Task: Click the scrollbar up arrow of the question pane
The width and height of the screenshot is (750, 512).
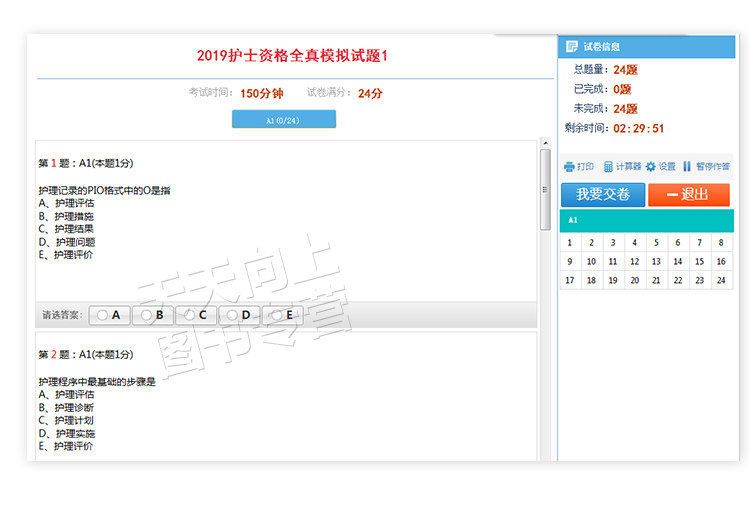Action: 545,143
